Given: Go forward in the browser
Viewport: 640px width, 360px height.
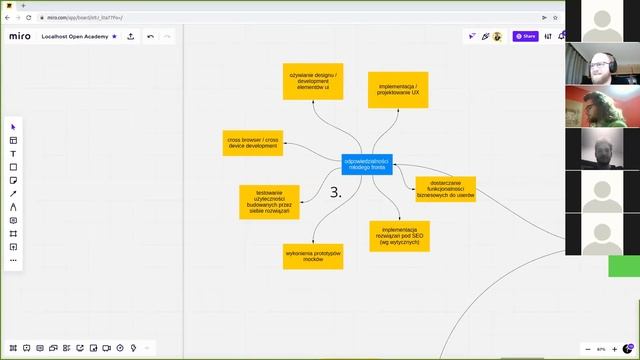Looking at the screenshot, I should coord(18,18).
